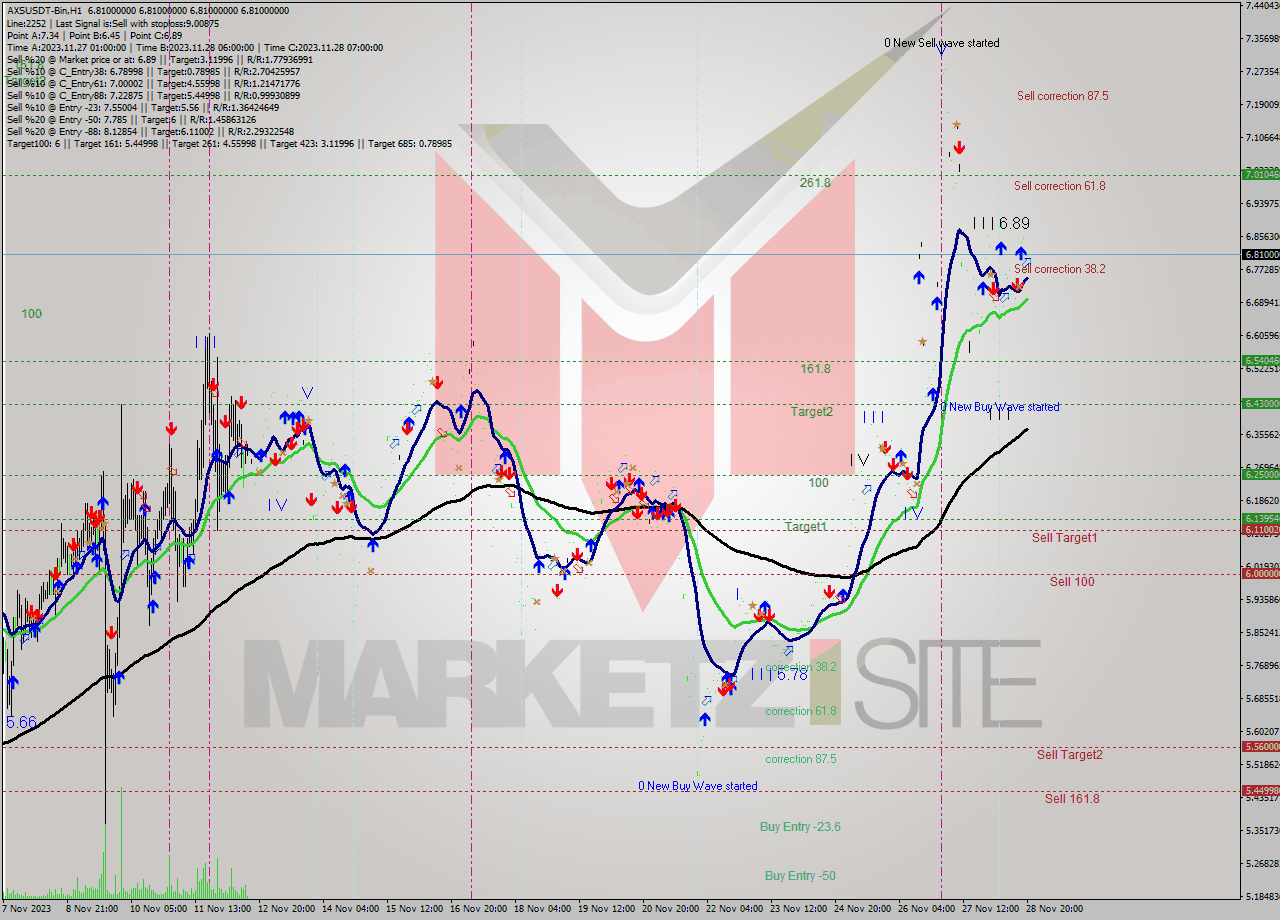Click the '11 Nov 13:00' time label
This screenshot has height=920, width=1280.
223,910
